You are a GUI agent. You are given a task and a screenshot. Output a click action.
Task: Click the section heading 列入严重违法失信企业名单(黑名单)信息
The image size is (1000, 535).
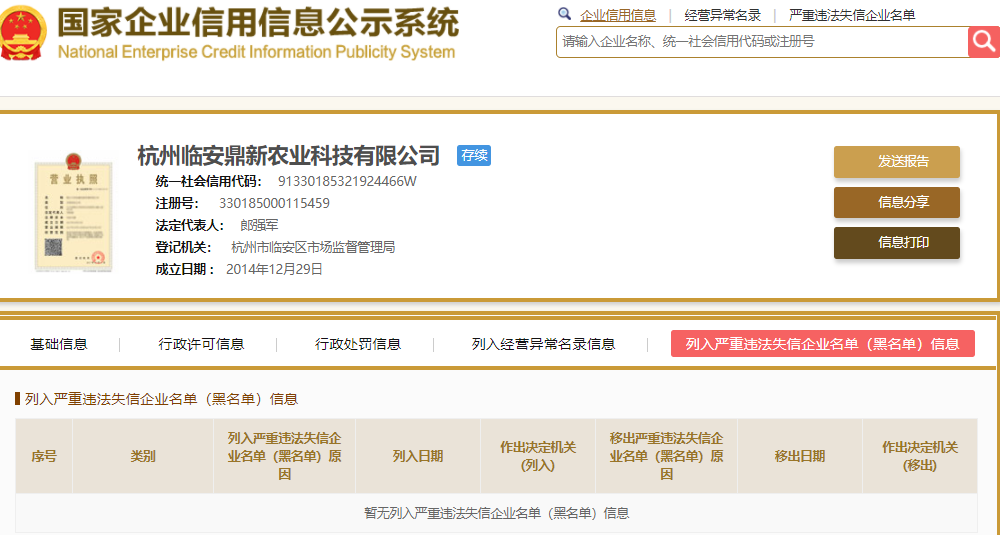point(161,400)
